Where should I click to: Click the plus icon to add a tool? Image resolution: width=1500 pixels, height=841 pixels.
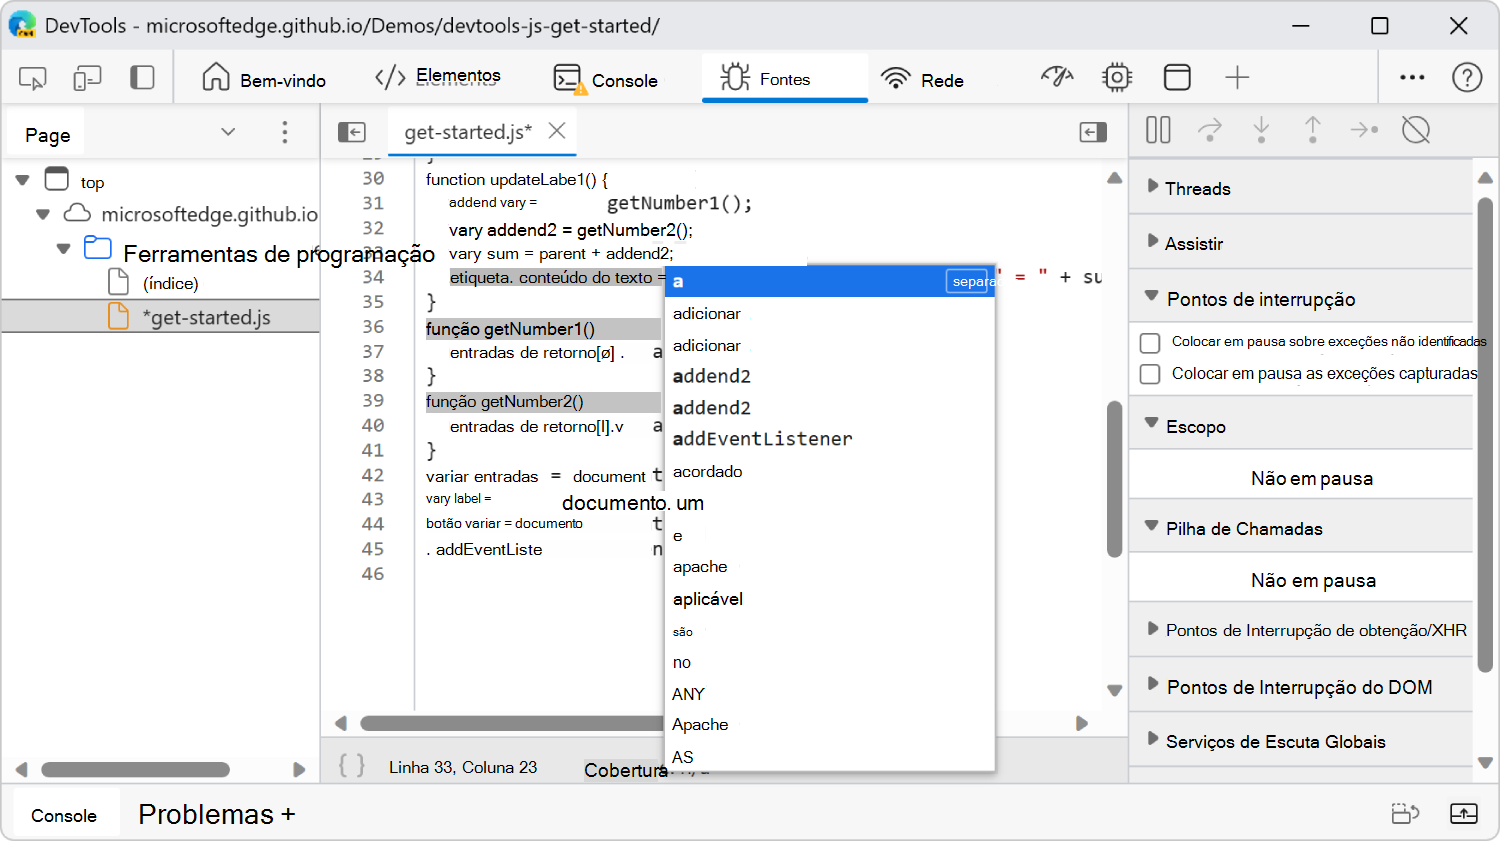pos(1238,76)
